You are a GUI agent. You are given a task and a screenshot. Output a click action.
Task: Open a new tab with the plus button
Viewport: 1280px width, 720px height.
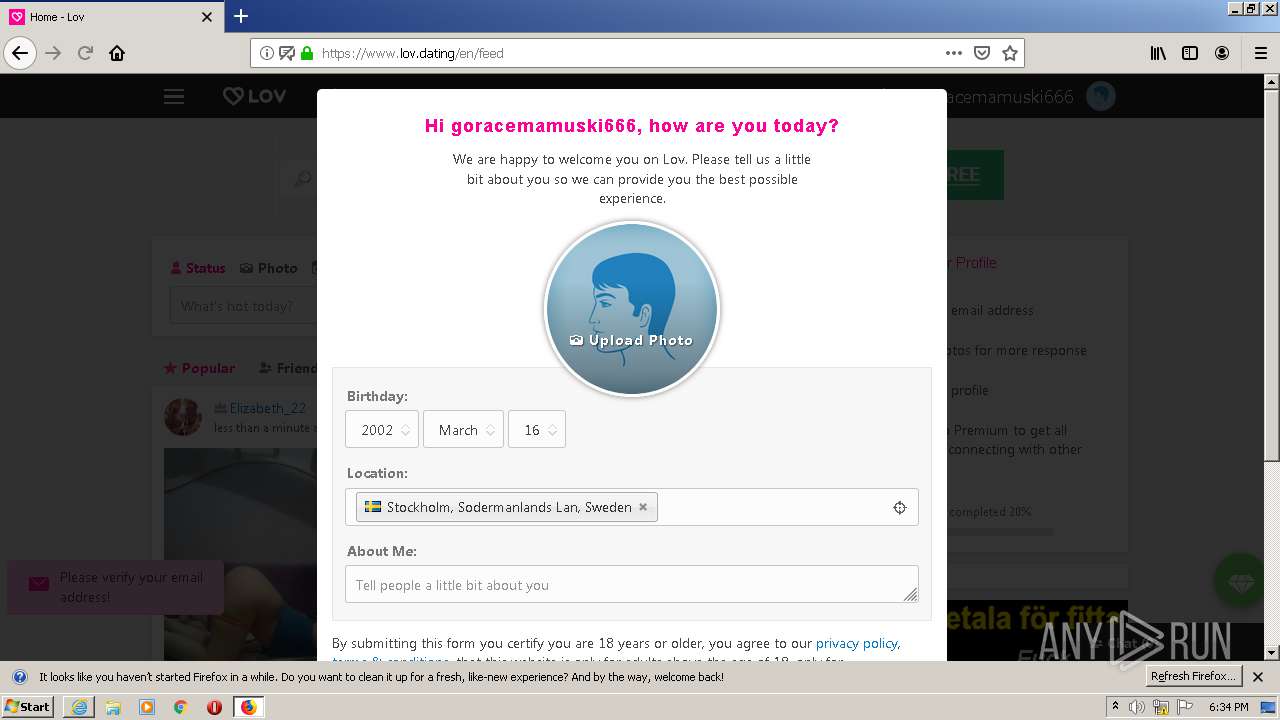point(241,16)
